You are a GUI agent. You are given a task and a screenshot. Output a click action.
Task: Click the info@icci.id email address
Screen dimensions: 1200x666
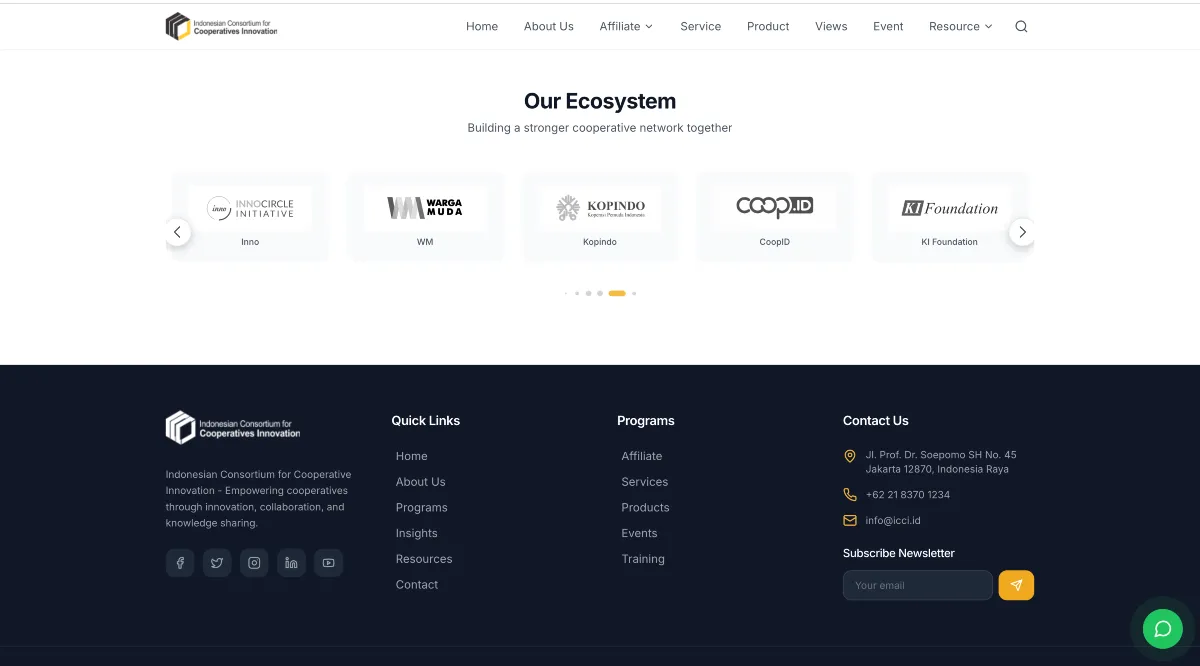coord(893,521)
